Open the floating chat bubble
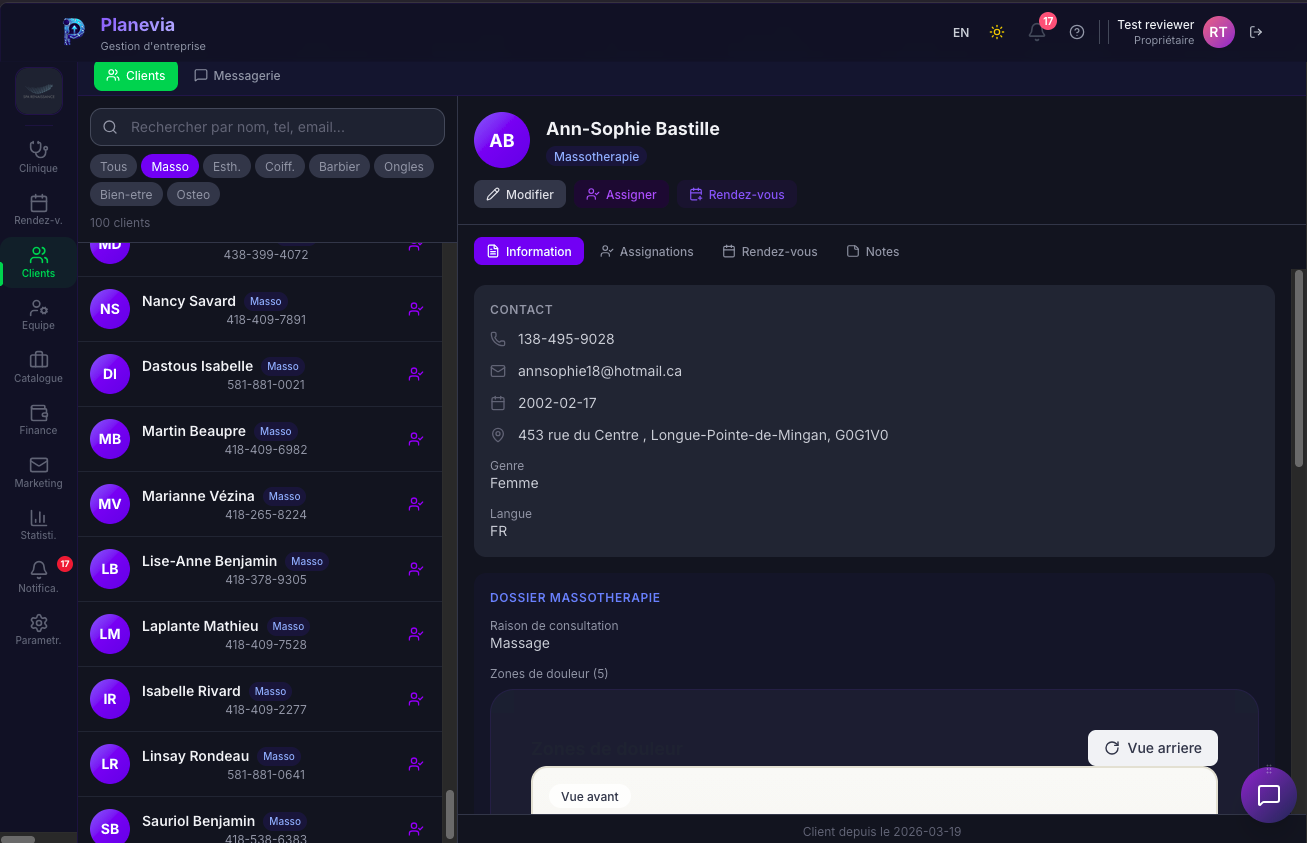Viewport: 1307px width, 843px height. coord(1269,795)
